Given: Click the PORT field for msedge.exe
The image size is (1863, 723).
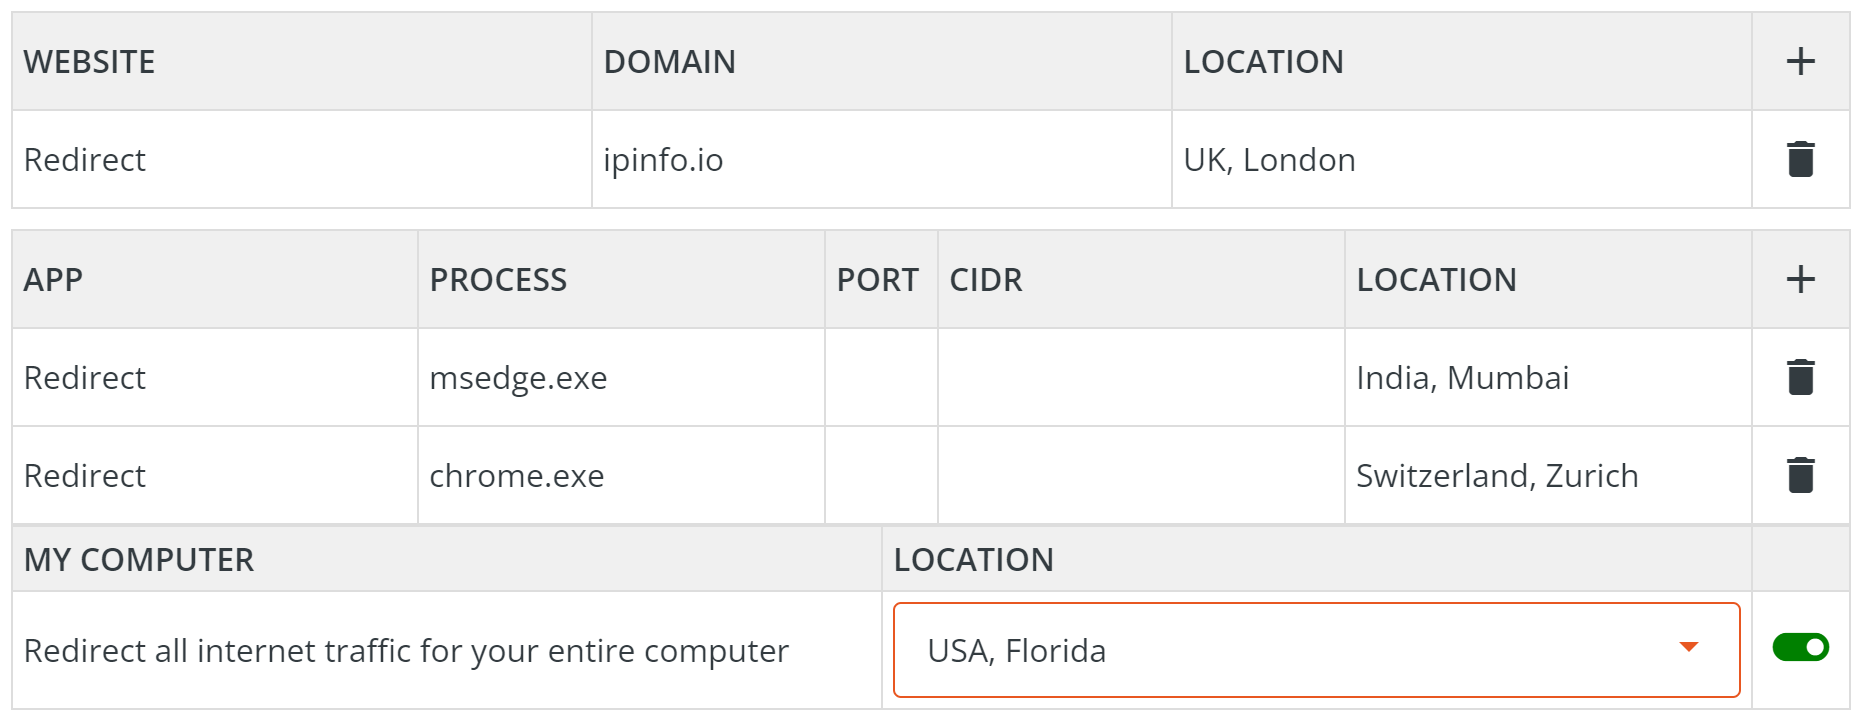Looking at the screenshot, I should (x=880, y=377).
